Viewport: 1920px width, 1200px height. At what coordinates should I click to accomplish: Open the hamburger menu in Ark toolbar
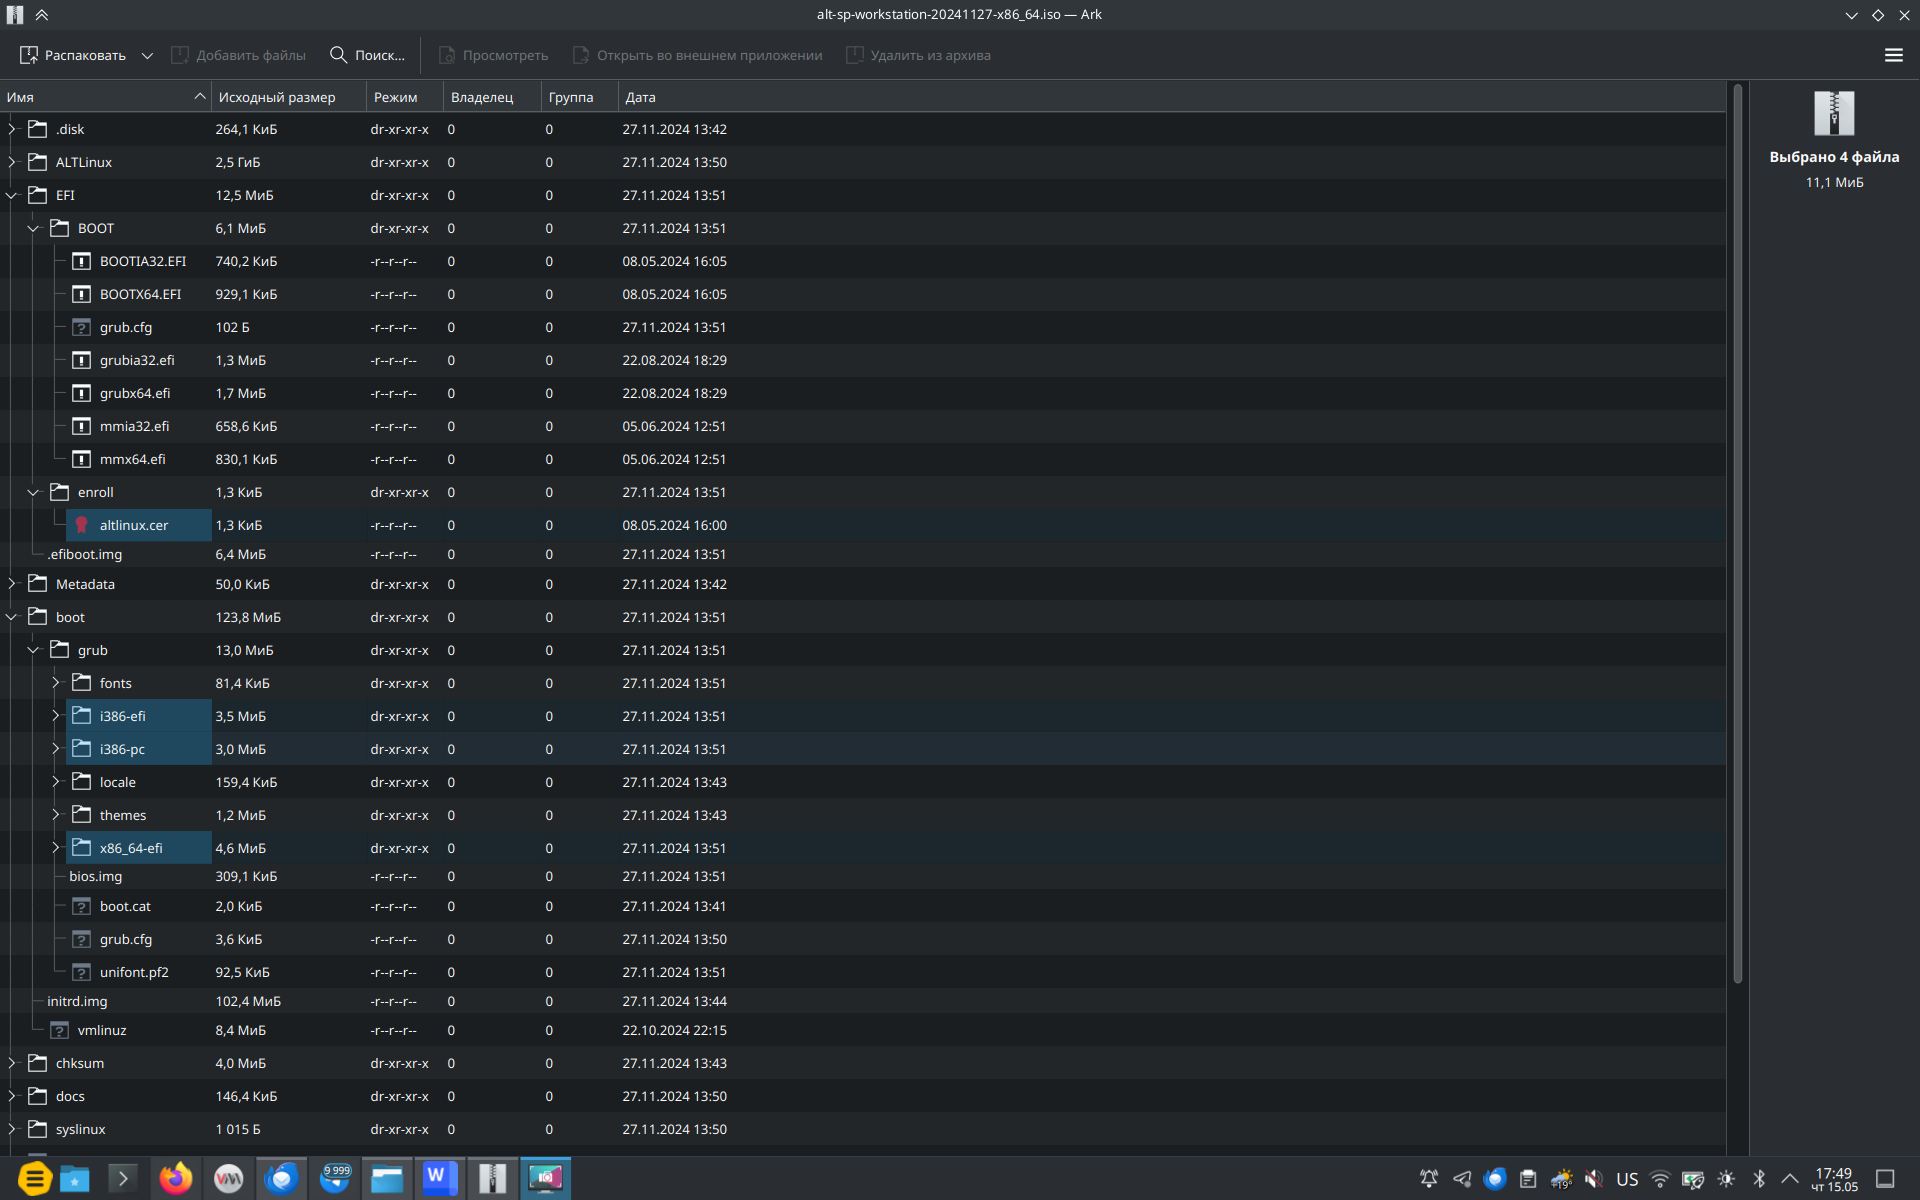click(x=1893, y=55)
